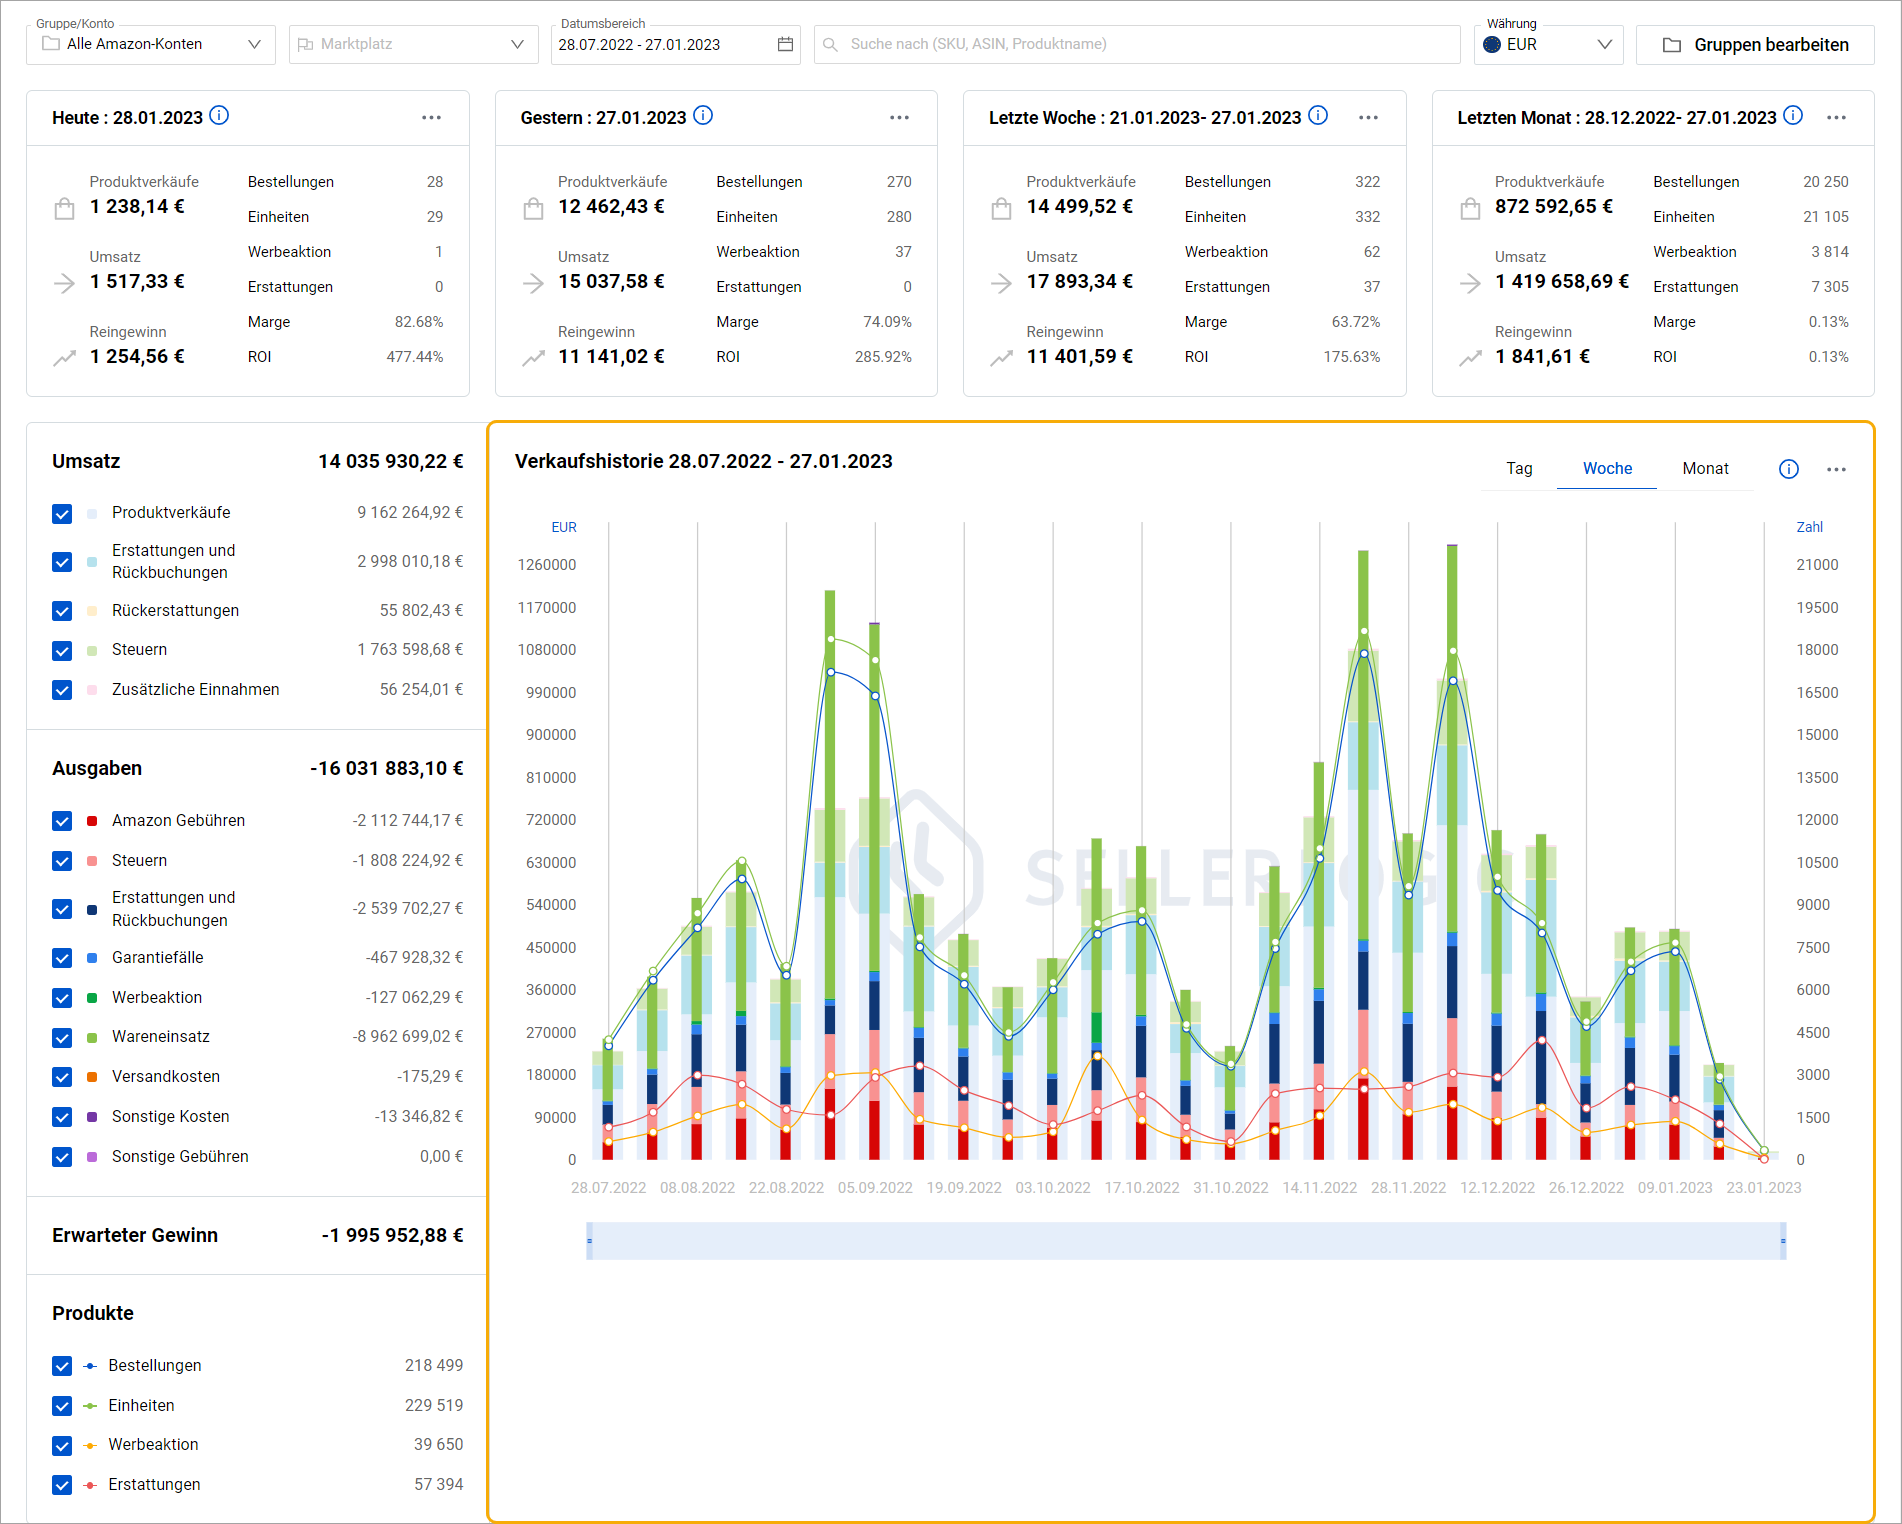Uncheck the Produktverkäufe checkbox
Image resolution: width=1902 pixels, height=1524 pixels.
click(62, 514)
